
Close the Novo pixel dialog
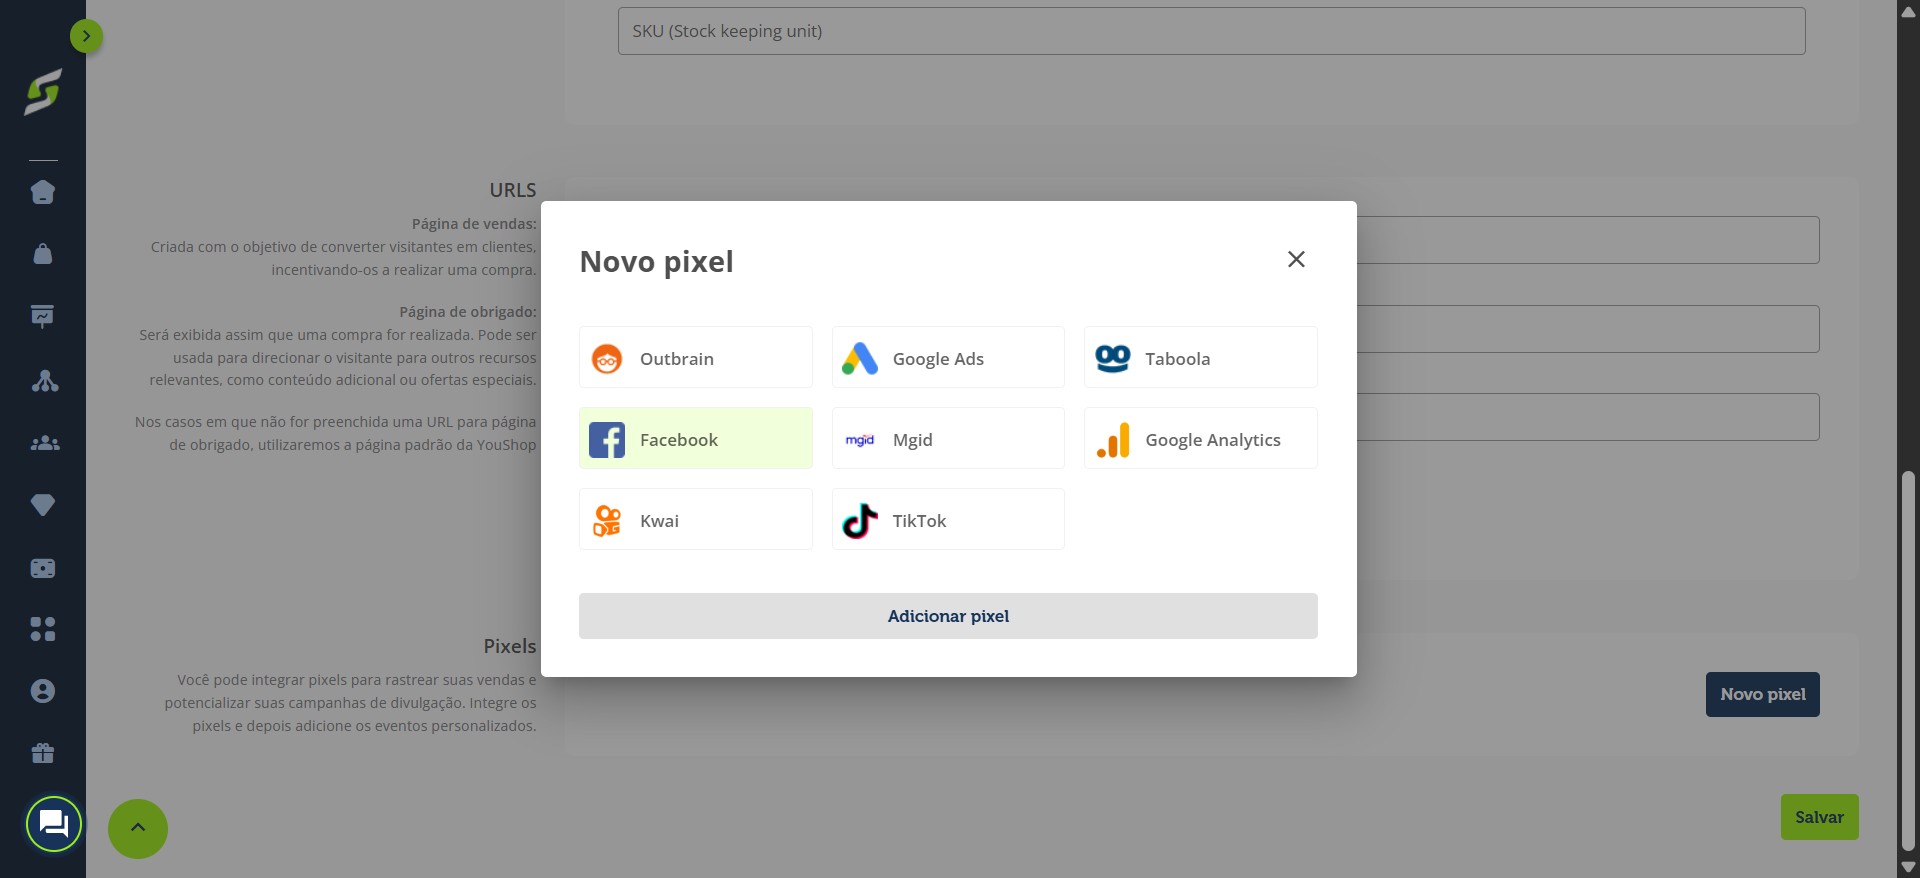[x=1296, y=259]
